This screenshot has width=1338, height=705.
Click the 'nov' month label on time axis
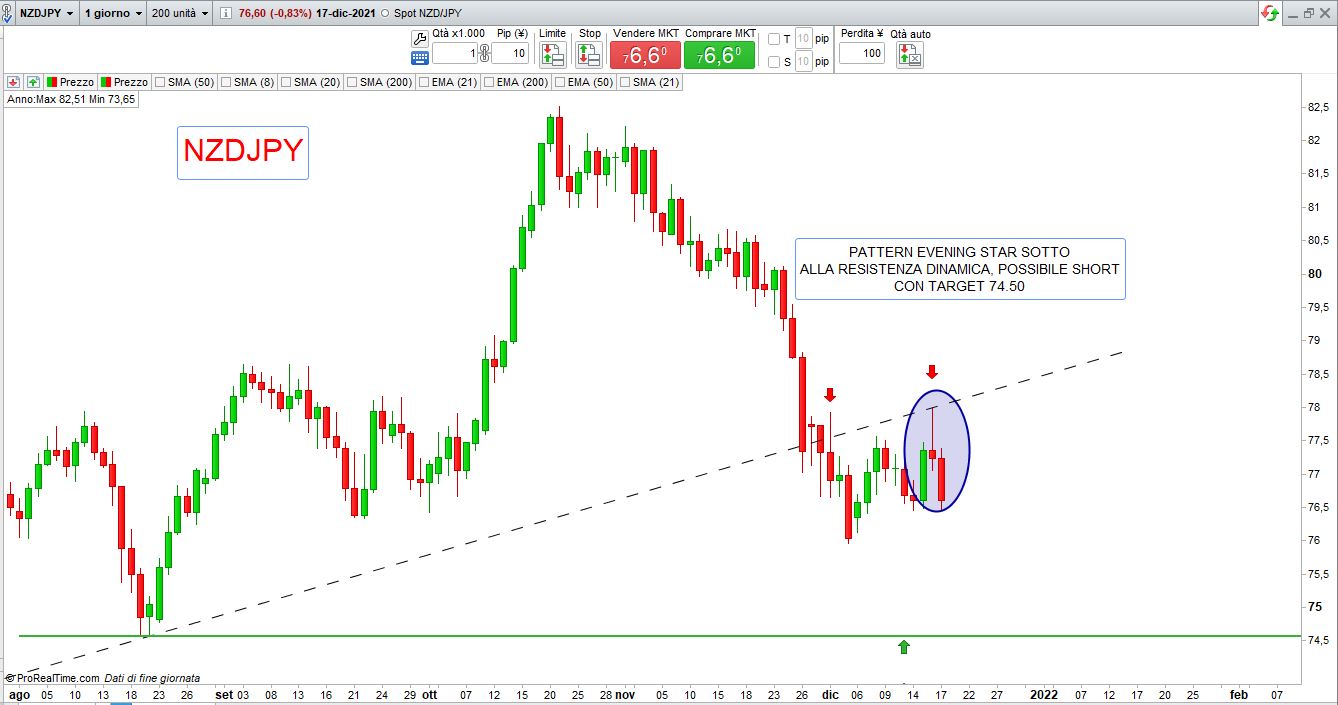click(625, 694)
